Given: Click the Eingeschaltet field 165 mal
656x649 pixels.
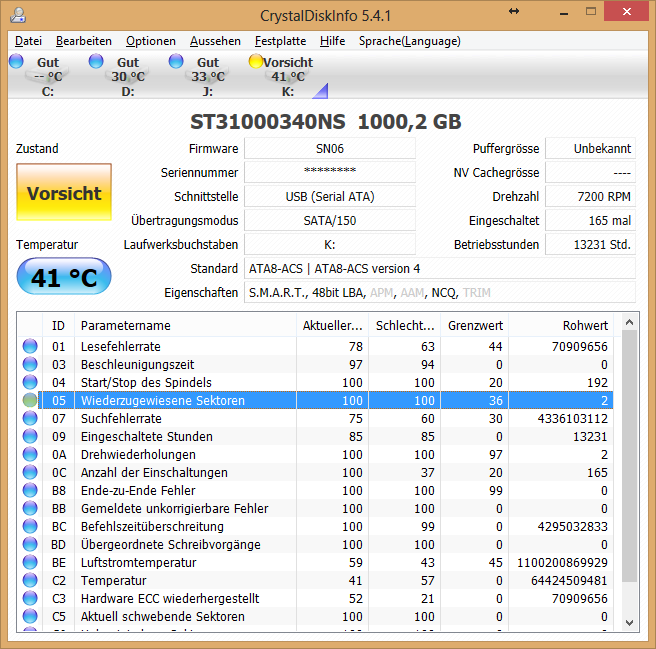Looking at the screenshot, I should 590,221.
